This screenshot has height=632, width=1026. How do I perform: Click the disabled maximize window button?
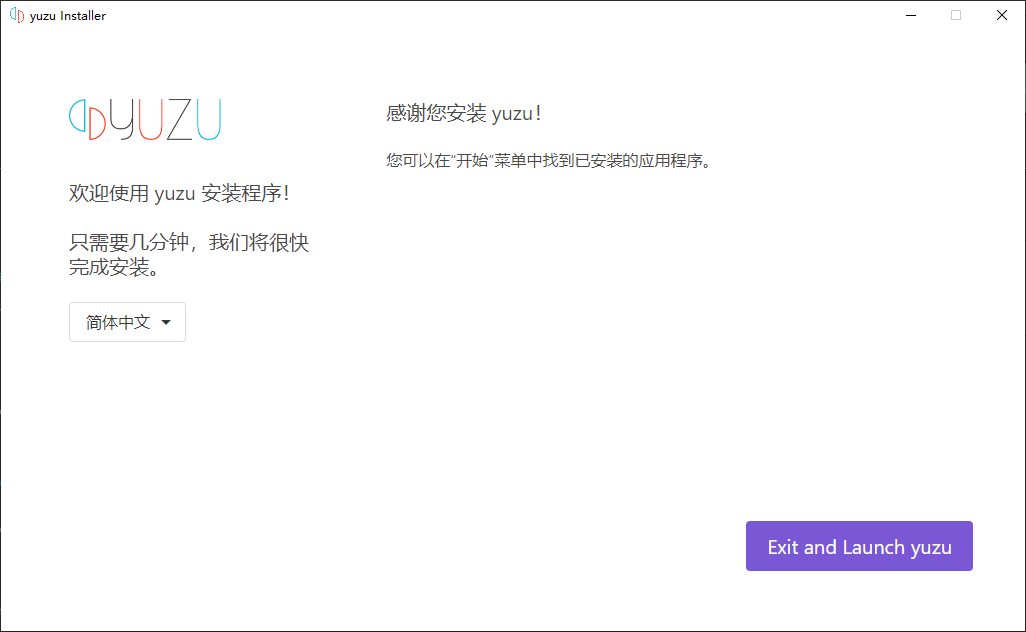point(956,15)
